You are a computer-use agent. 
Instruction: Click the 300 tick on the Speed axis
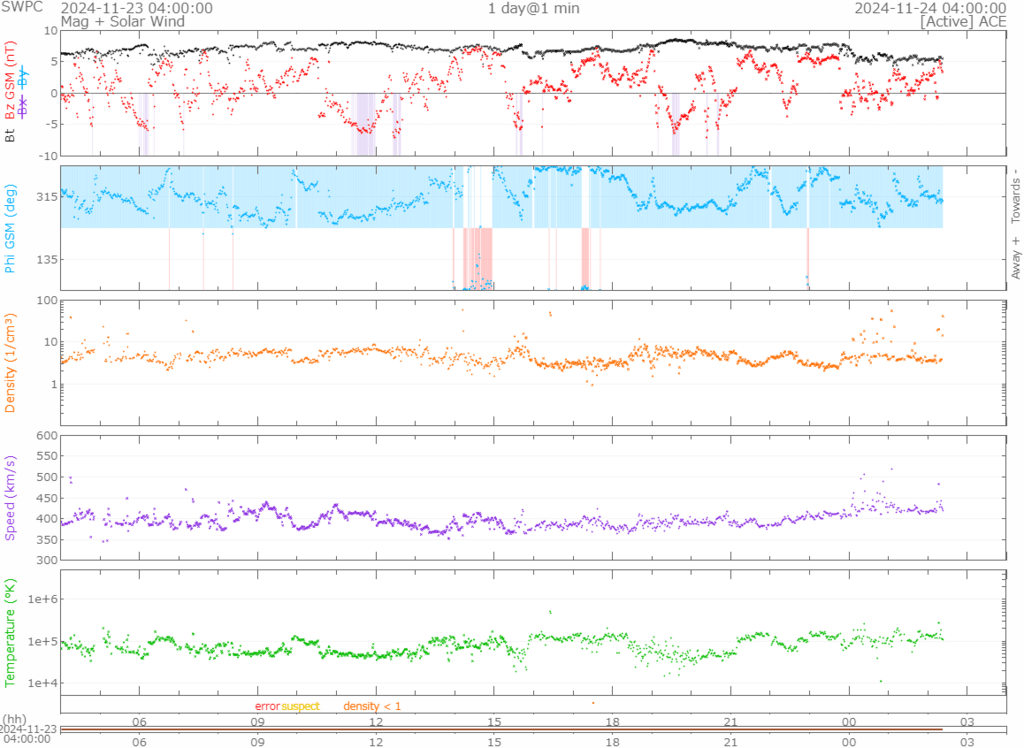[48, 560]
